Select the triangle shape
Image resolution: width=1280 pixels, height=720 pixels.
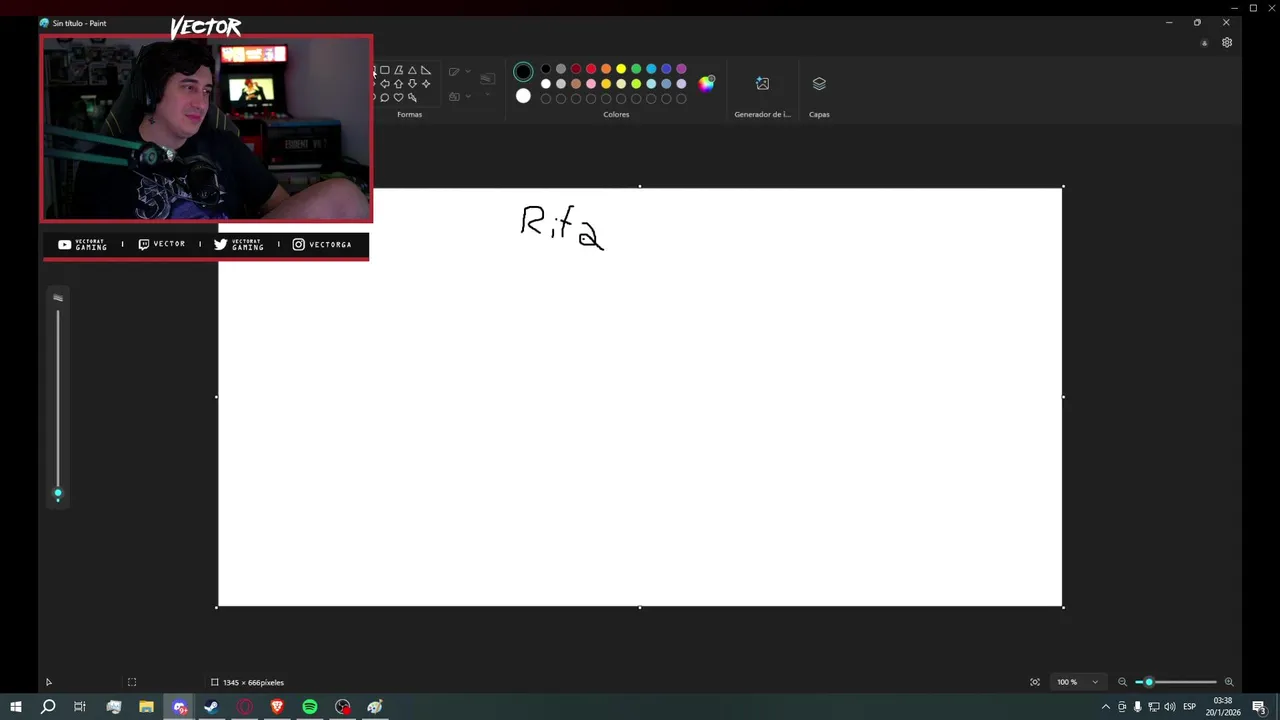(x=412, y=70)
